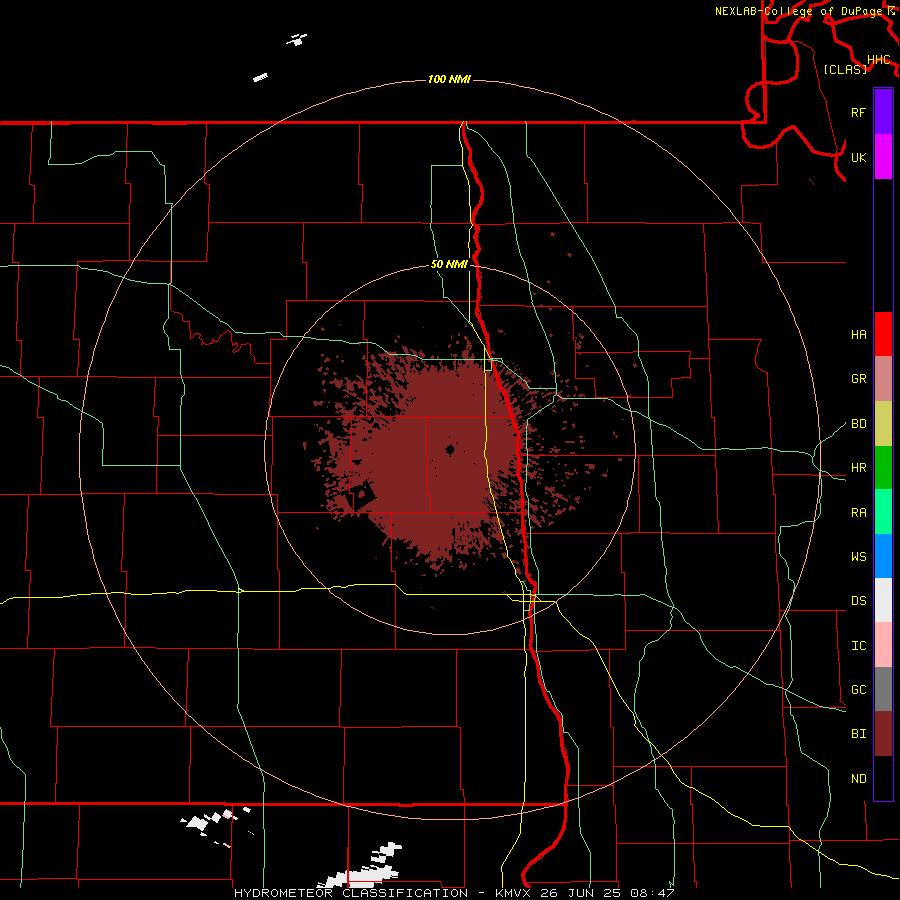Click the purple RF legend color swatch

[x=883, y=112]
